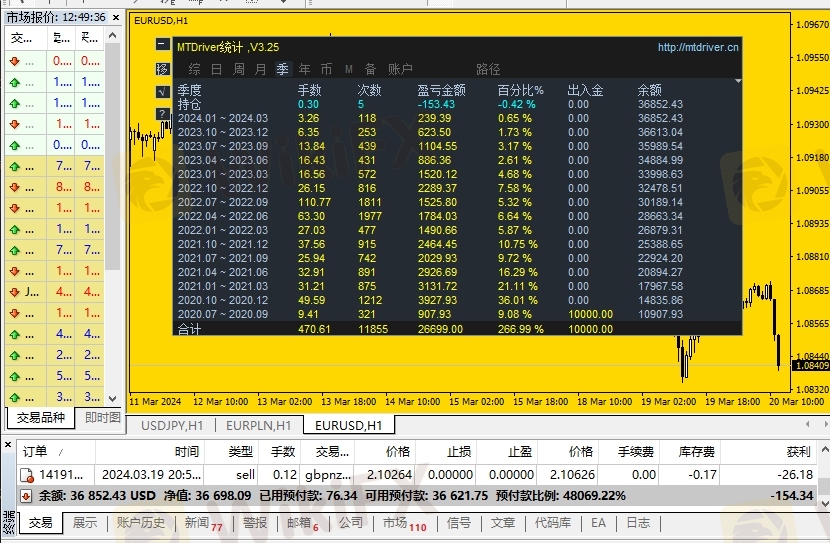This screenshot has height=543, width=830.
Task: Open the 信号 signals tab
Action: [459, 523]
